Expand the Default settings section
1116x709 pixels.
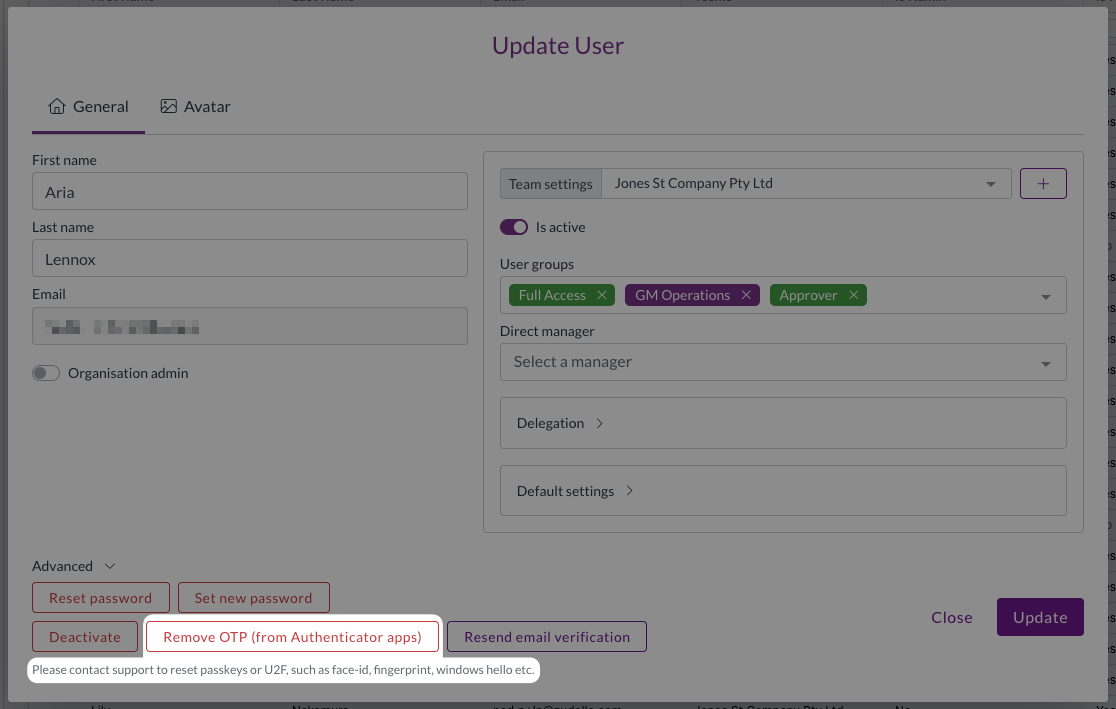pos(575,491)
